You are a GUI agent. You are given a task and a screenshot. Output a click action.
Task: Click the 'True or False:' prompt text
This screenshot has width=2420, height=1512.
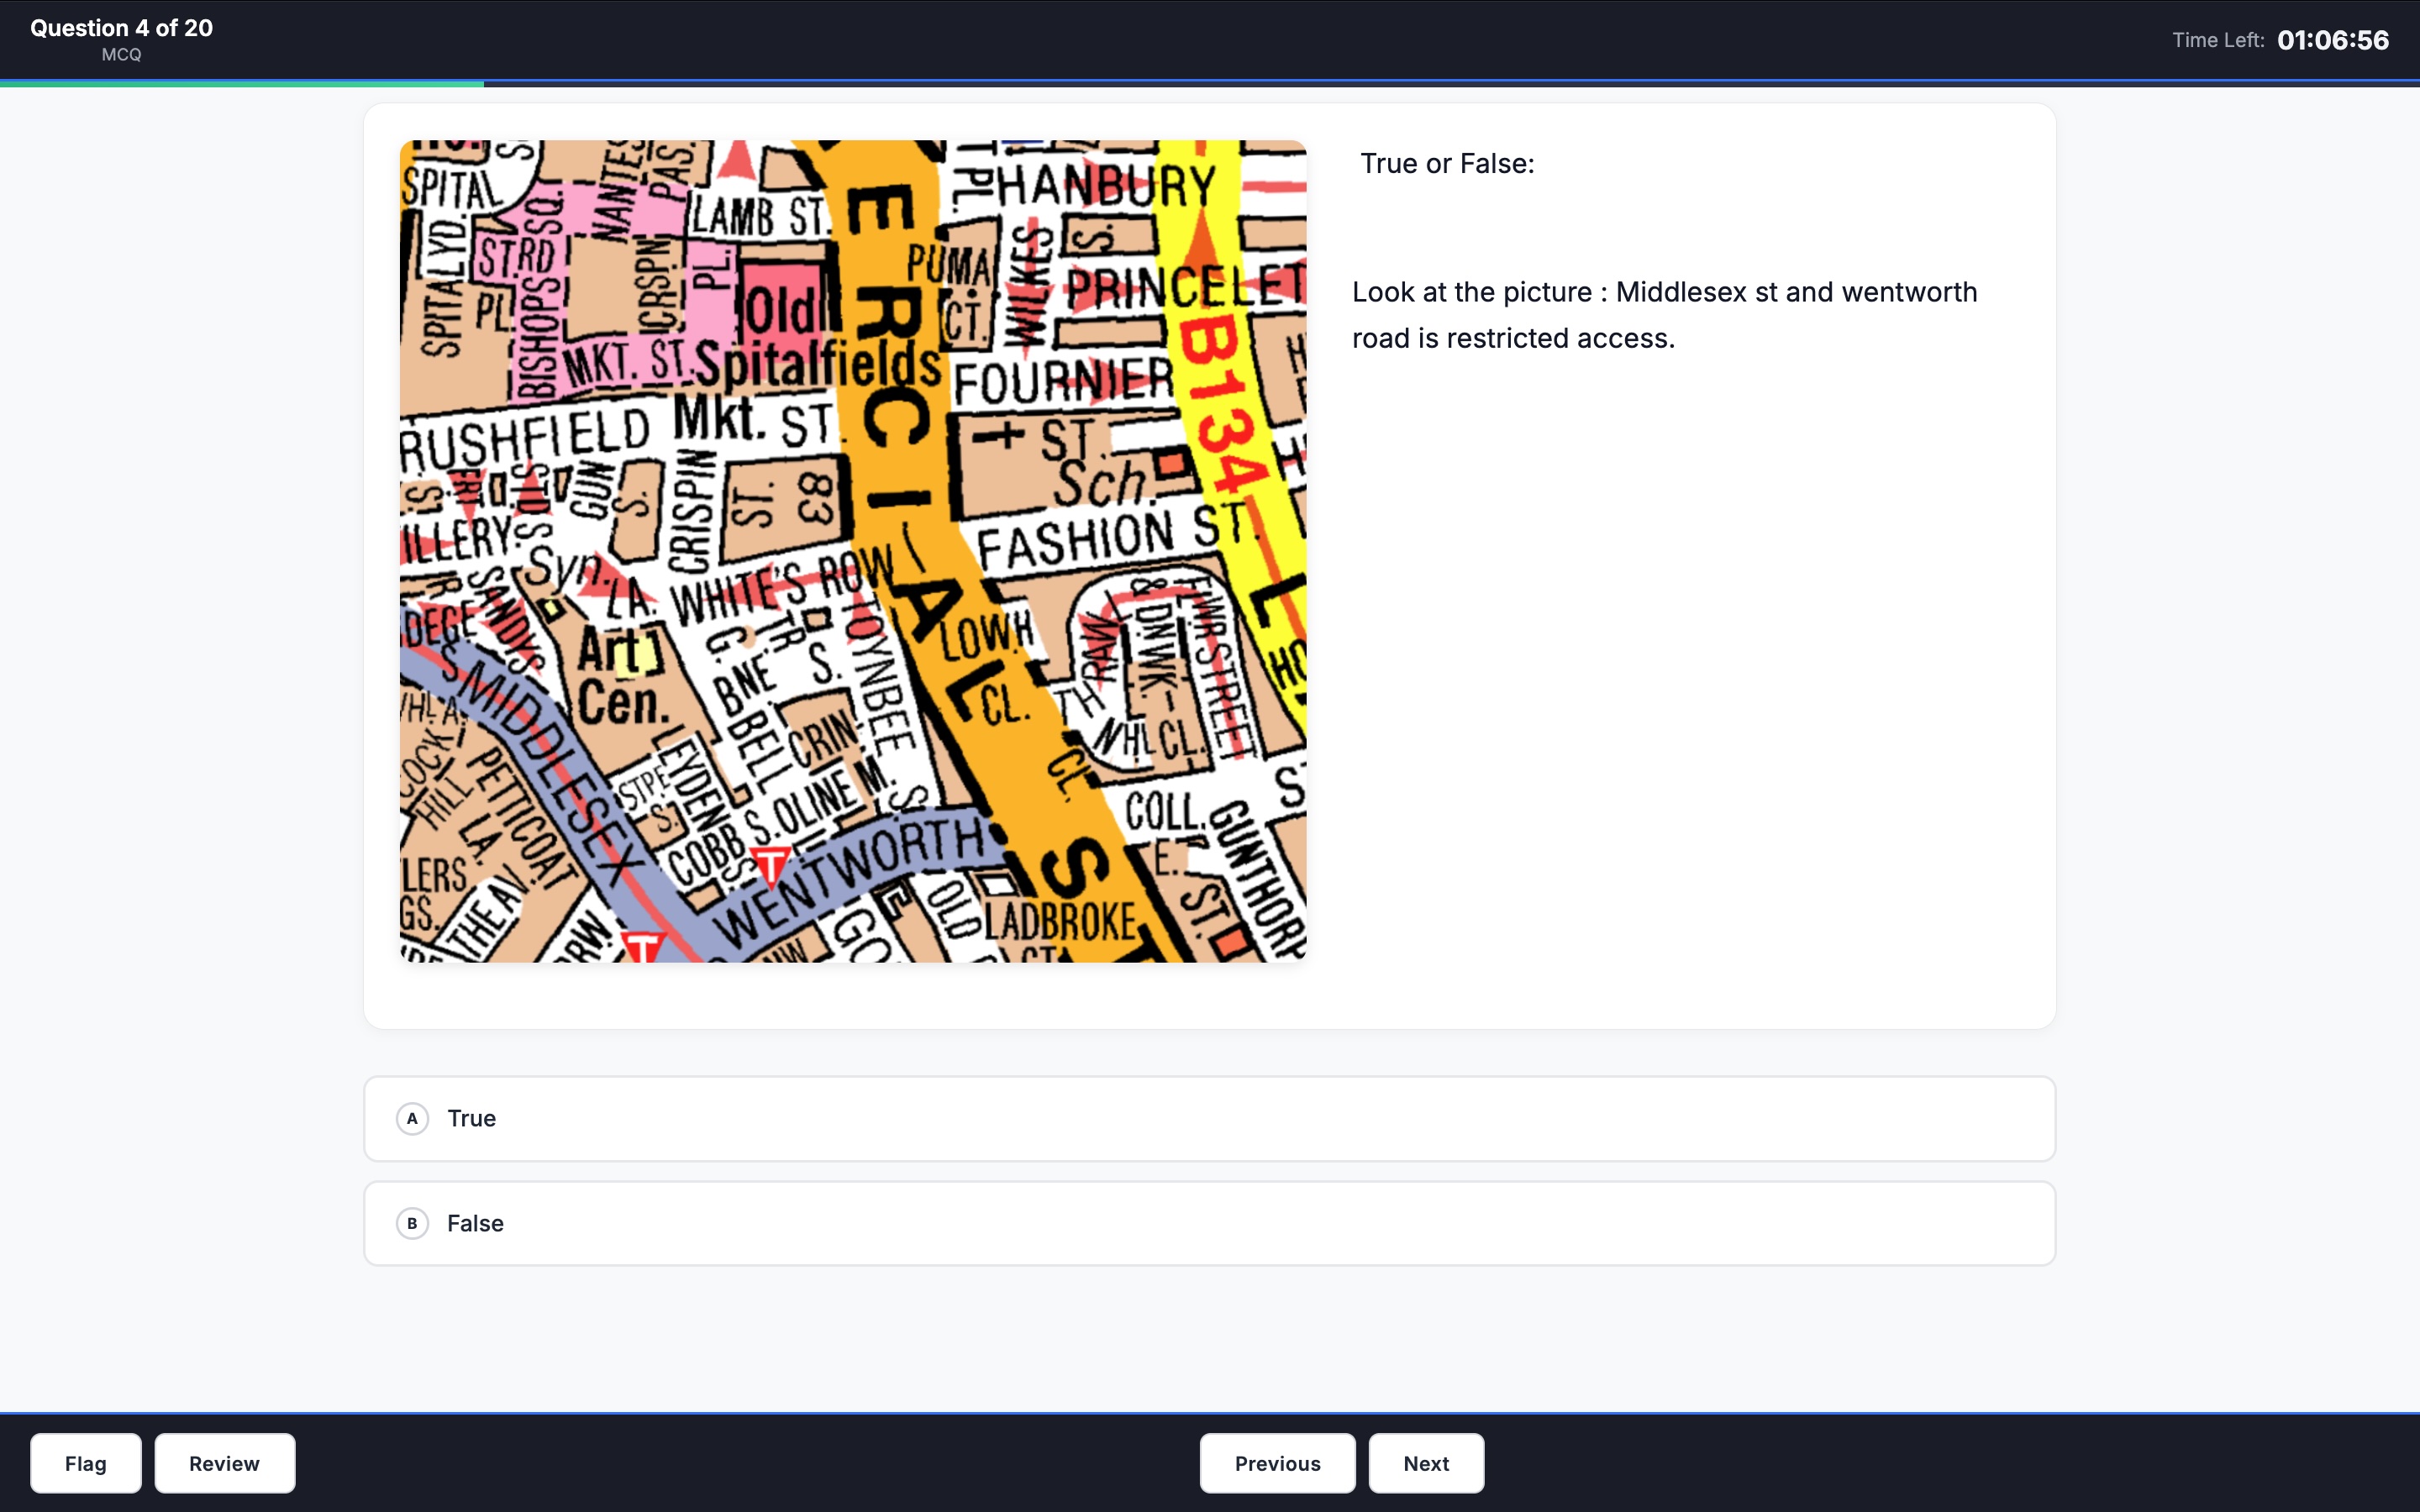(x=1447, y=163)
